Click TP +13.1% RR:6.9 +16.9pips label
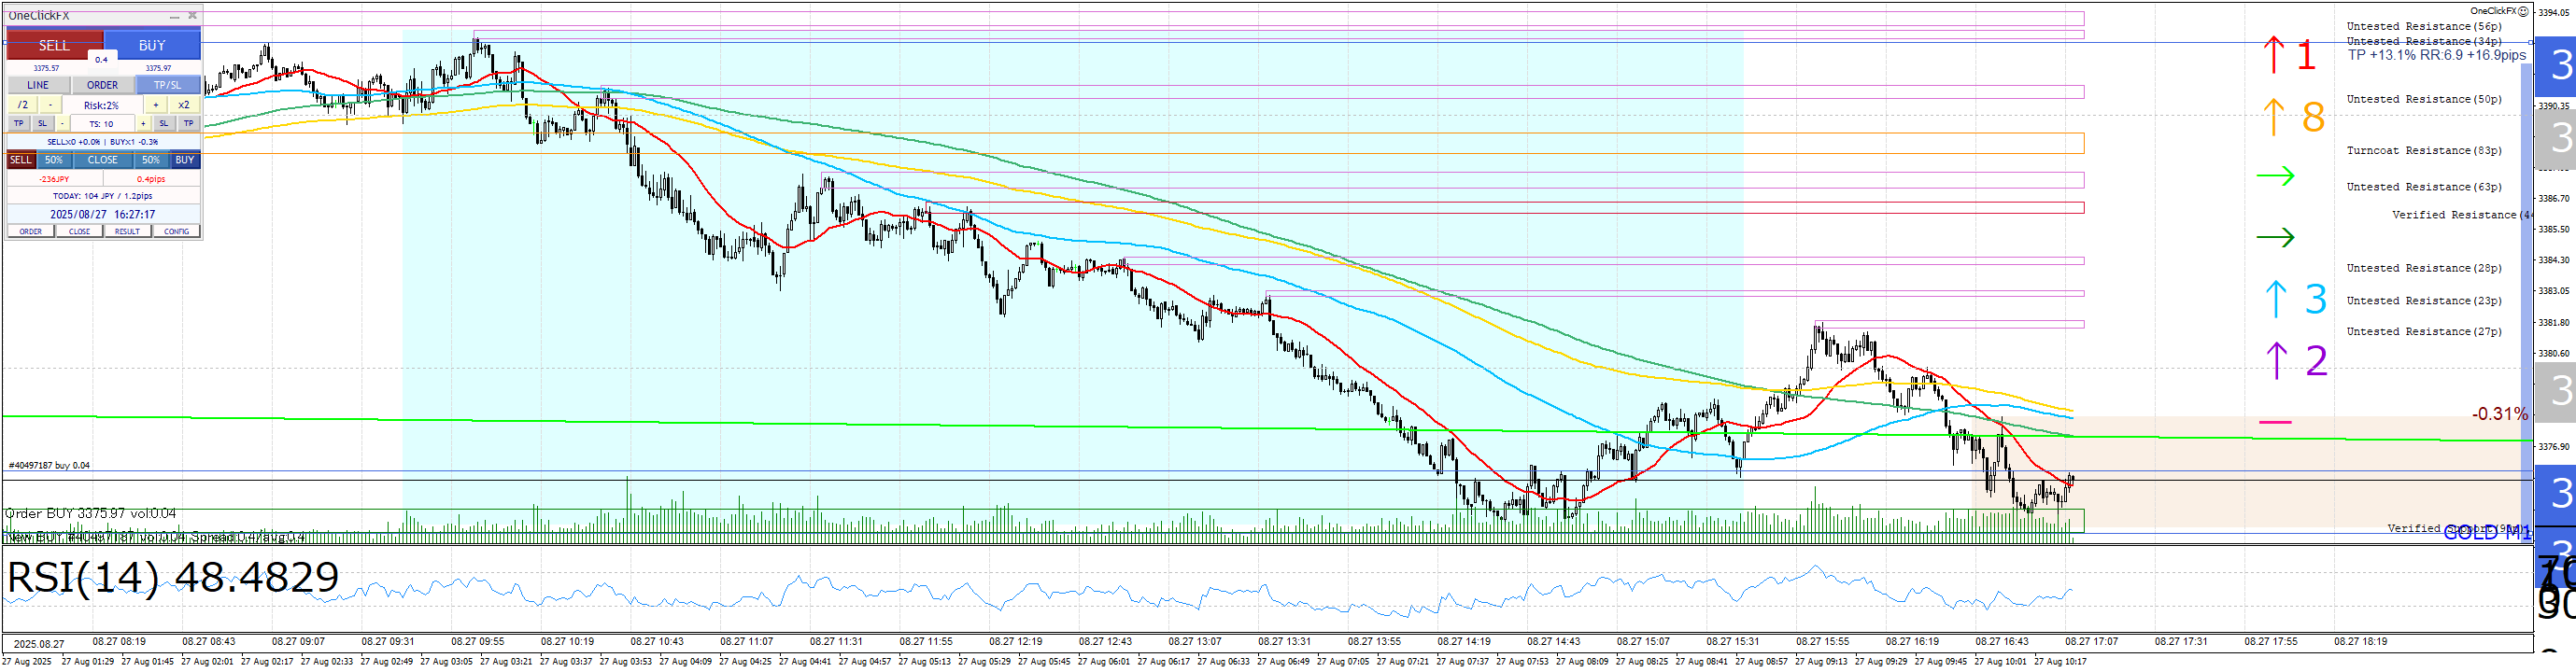Screen dimensions: 2576x672 [2437, 55]
